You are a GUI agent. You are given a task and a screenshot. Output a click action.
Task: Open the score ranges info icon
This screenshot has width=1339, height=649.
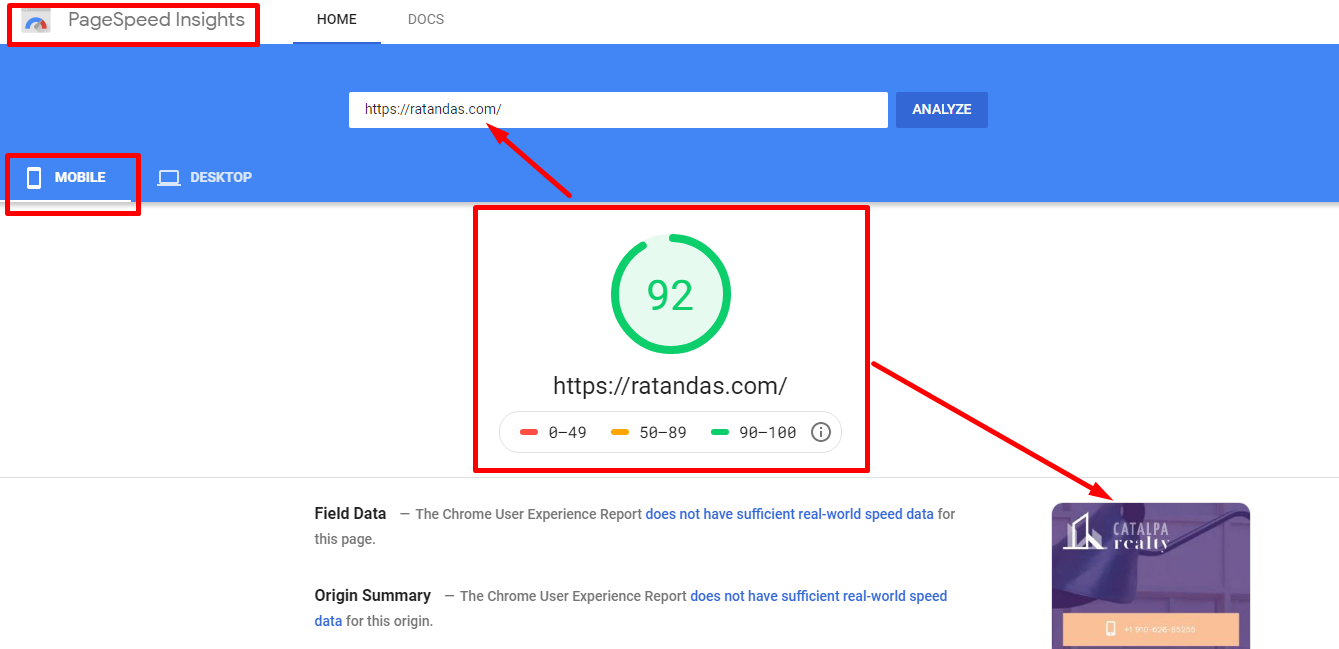[820, 431]
